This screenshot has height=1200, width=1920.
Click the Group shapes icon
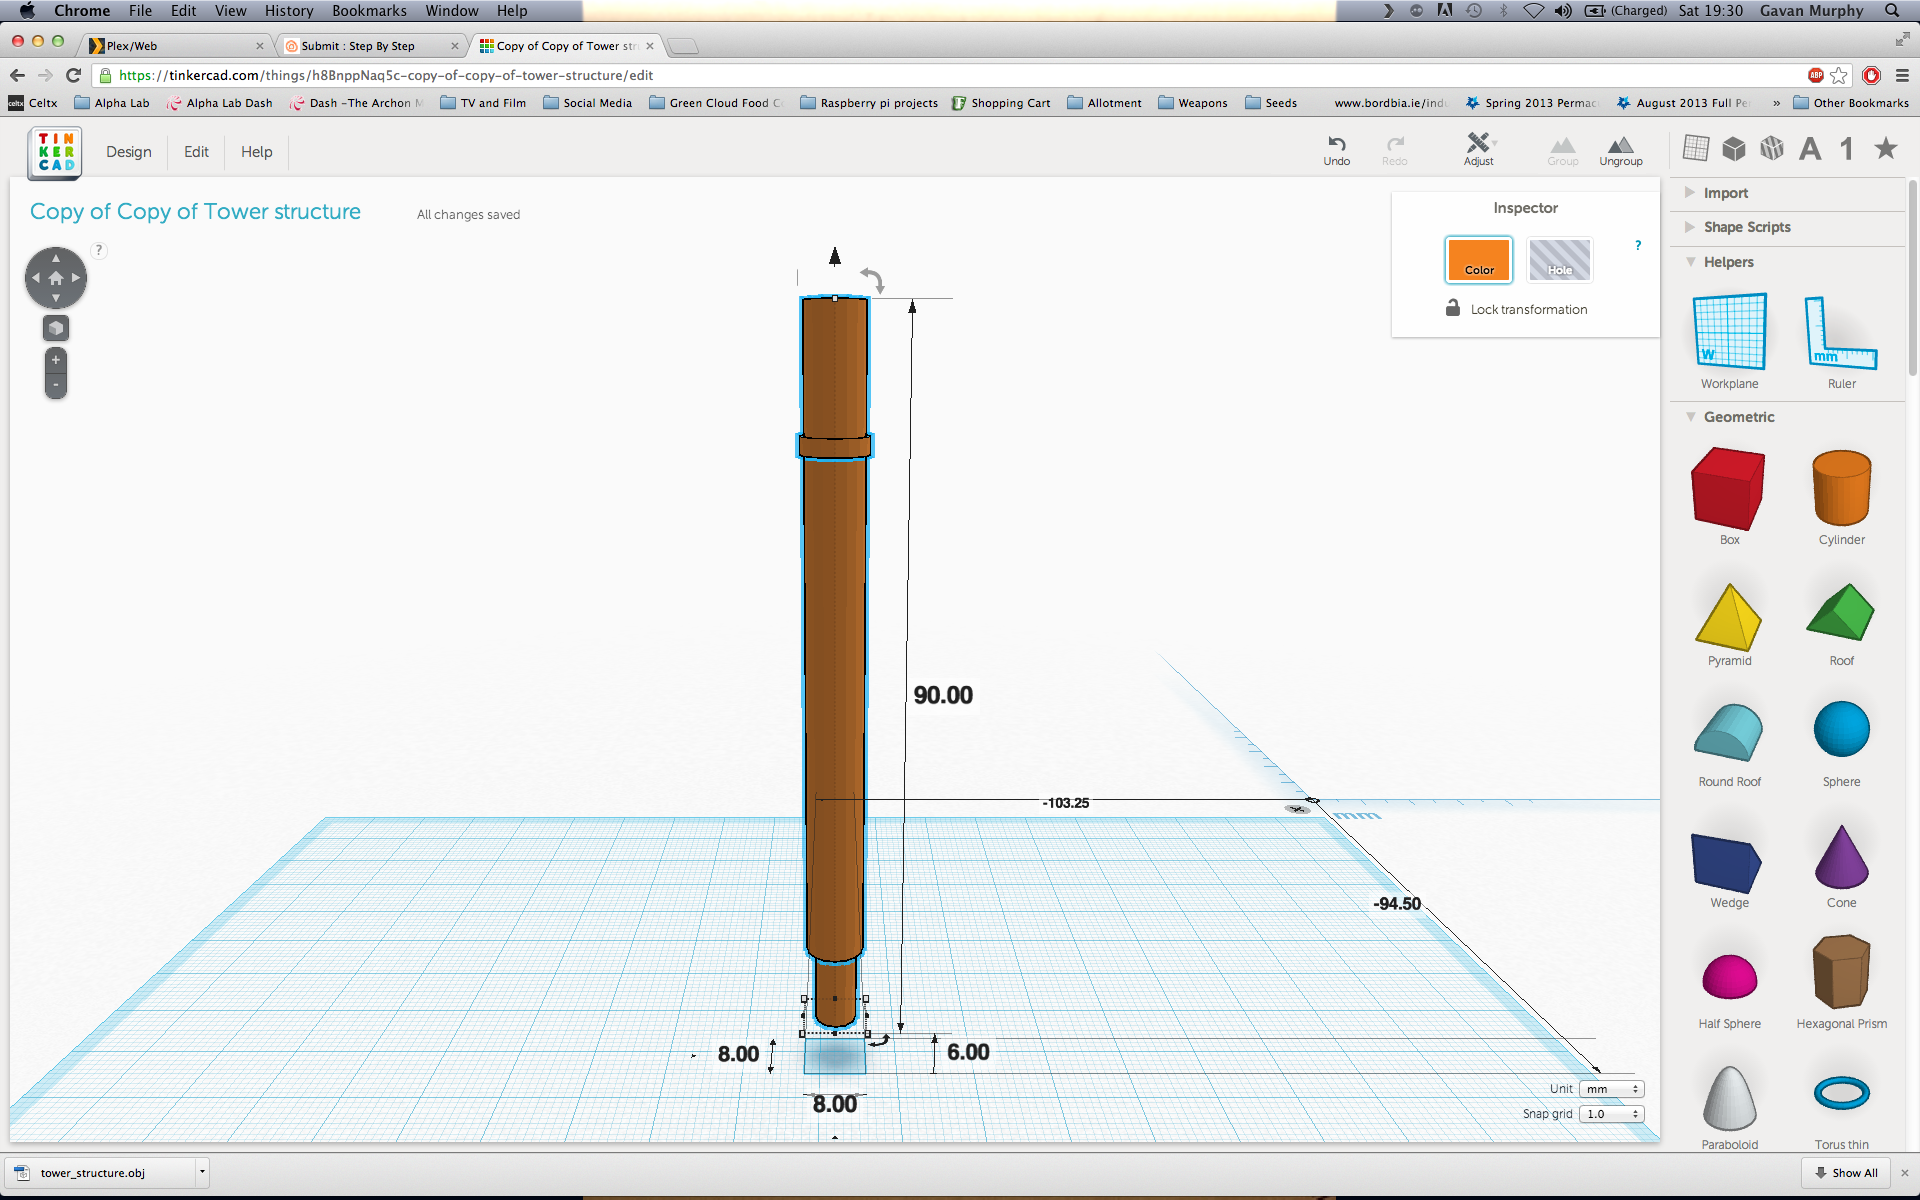[1562, 145]
